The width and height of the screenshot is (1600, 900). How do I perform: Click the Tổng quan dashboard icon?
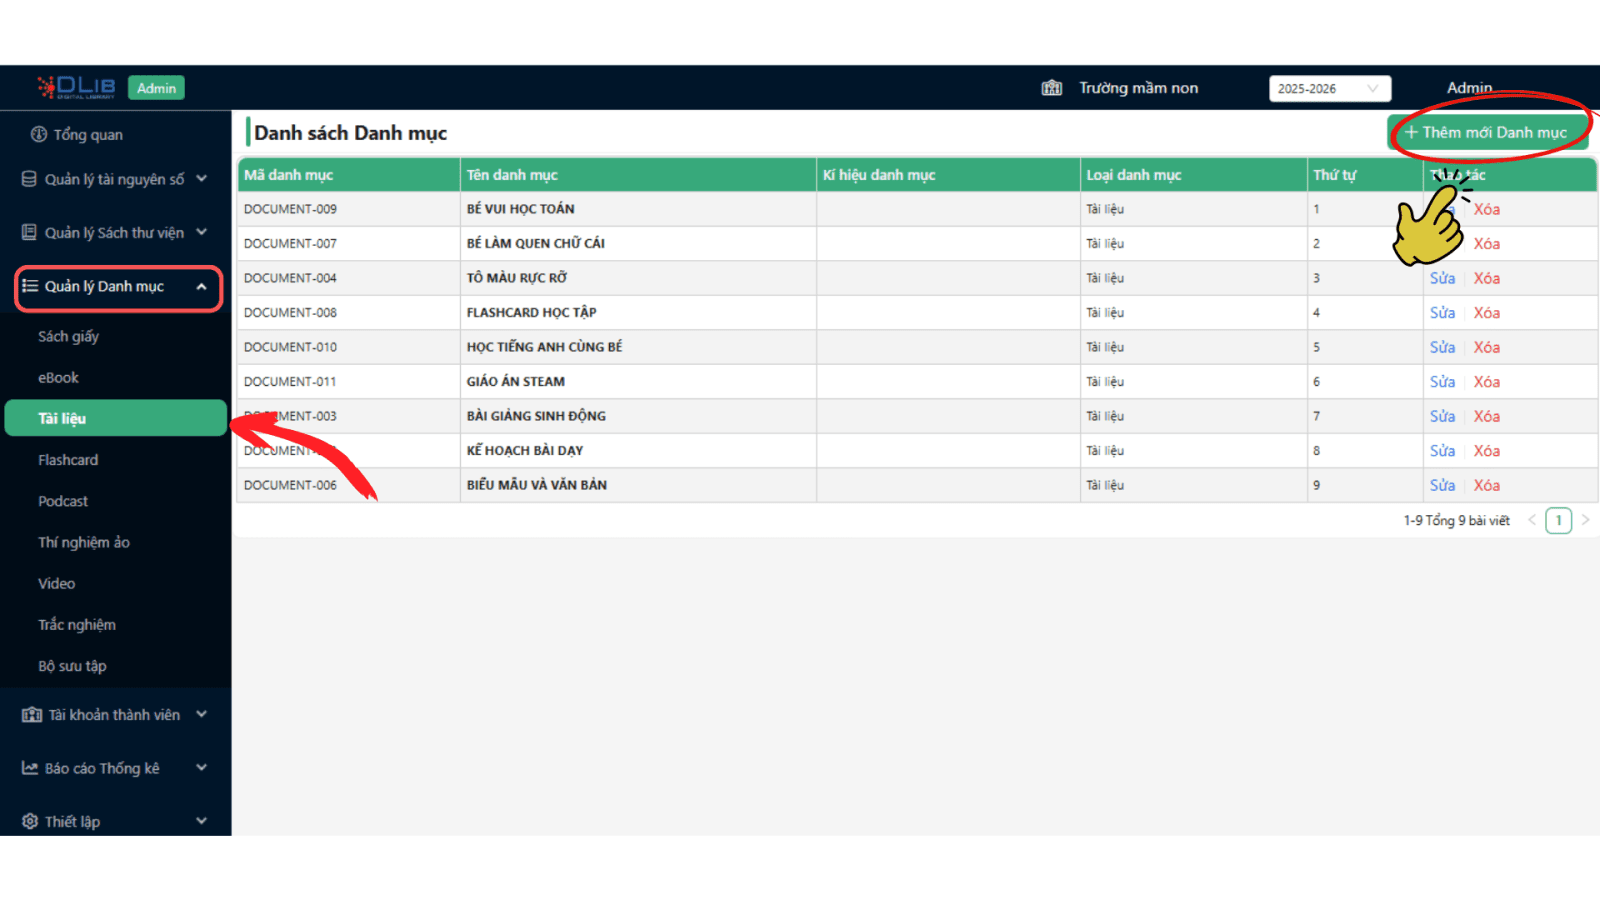[39, 134]
